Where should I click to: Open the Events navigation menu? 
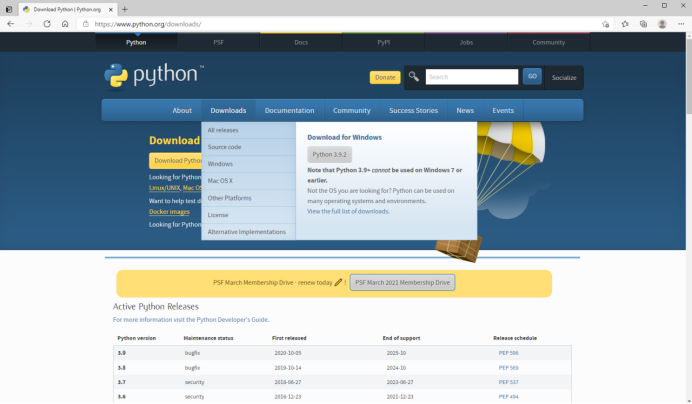click(503, 110)
